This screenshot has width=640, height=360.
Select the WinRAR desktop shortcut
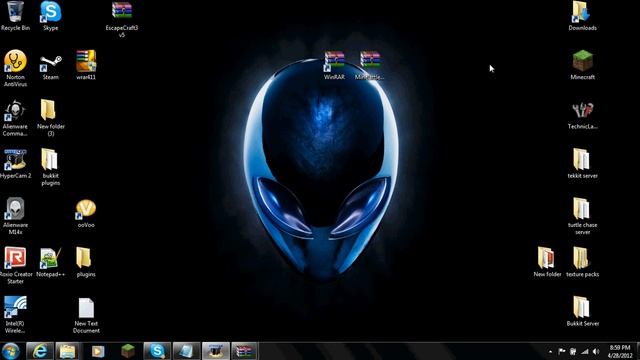point(334,65)
